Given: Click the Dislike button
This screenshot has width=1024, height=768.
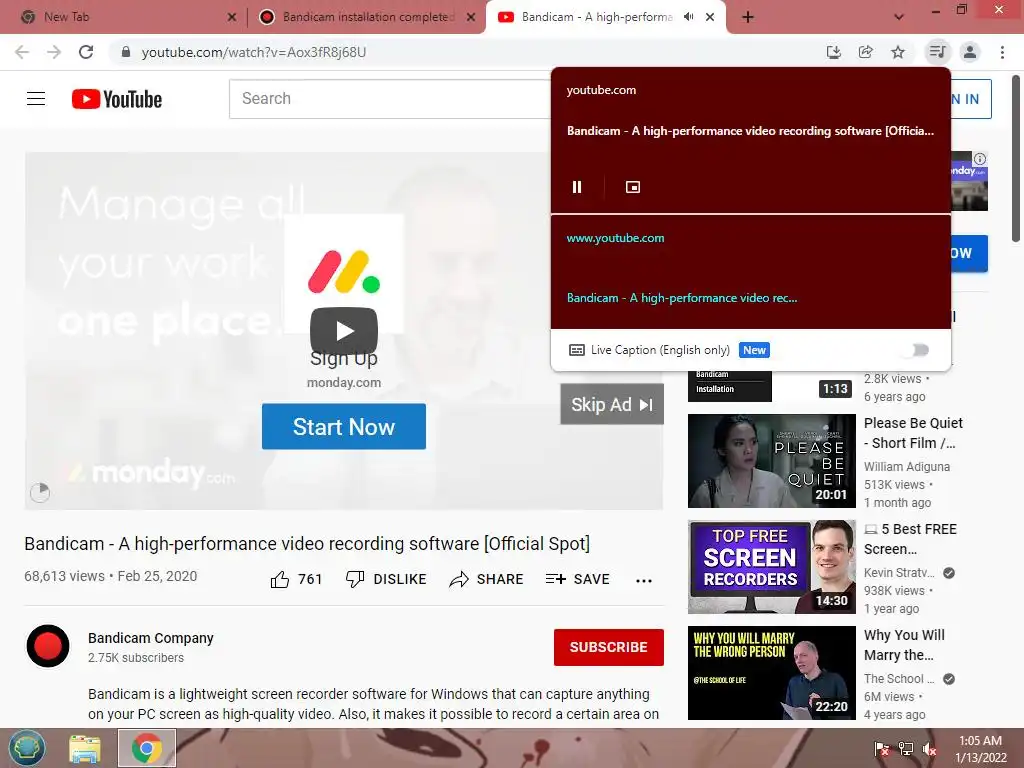Looking at the screenshot, I should [386, 579].
